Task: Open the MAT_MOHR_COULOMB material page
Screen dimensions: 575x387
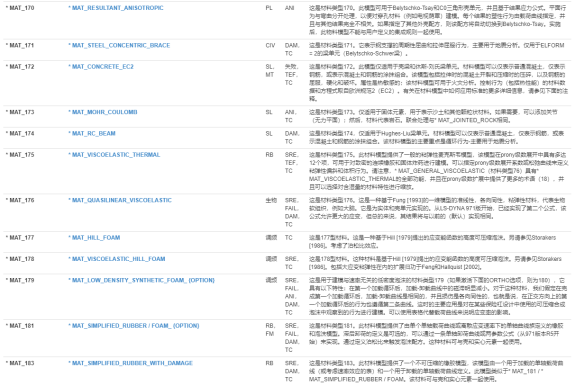Action: coord(103,112)
